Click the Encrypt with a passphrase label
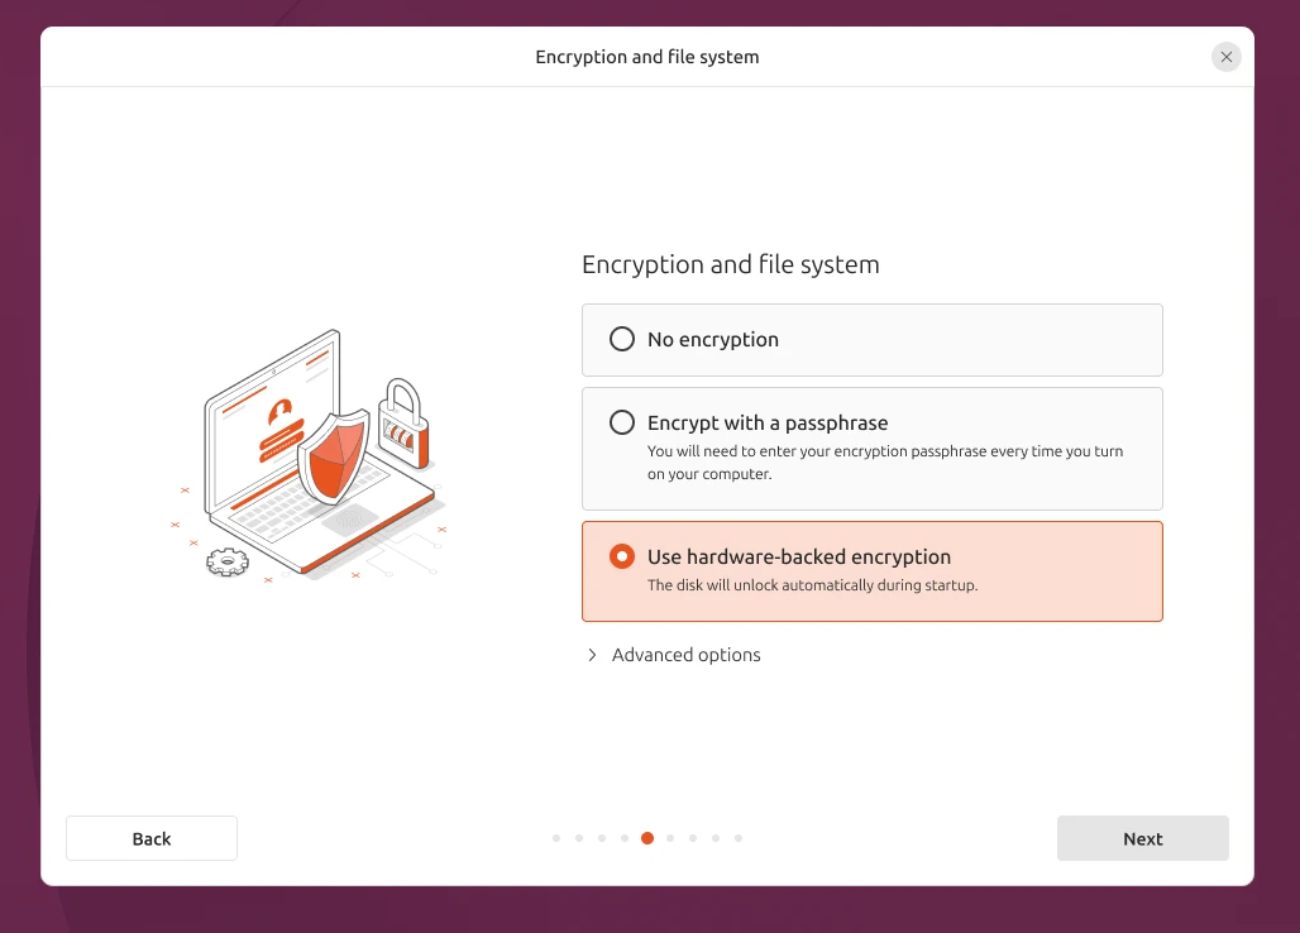1300x933 pixels. 767,423
